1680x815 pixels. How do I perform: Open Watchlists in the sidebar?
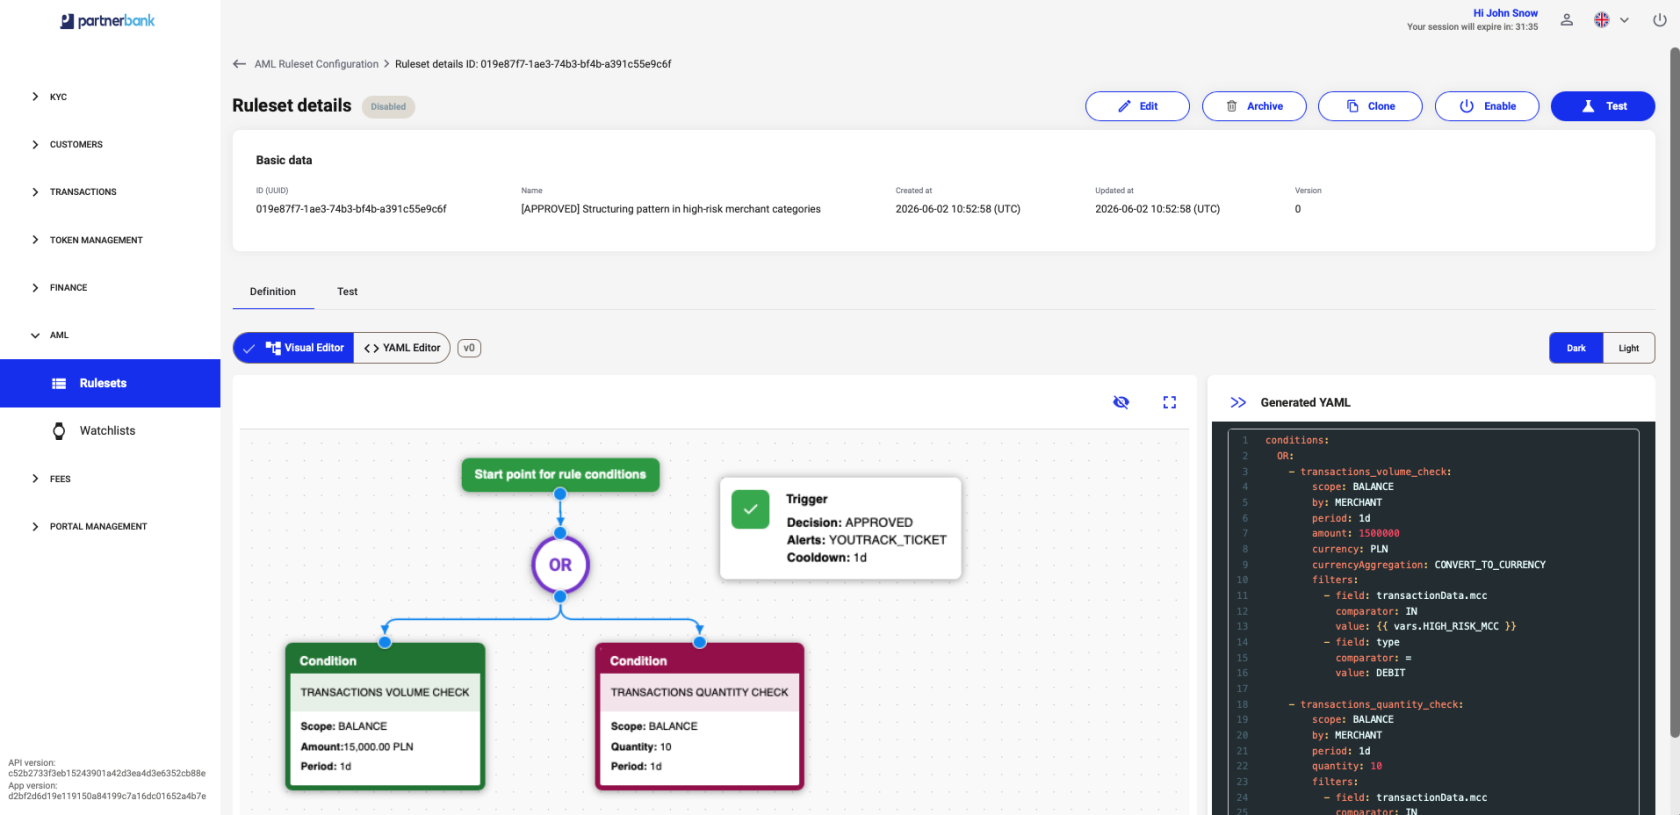coord(110,431)
